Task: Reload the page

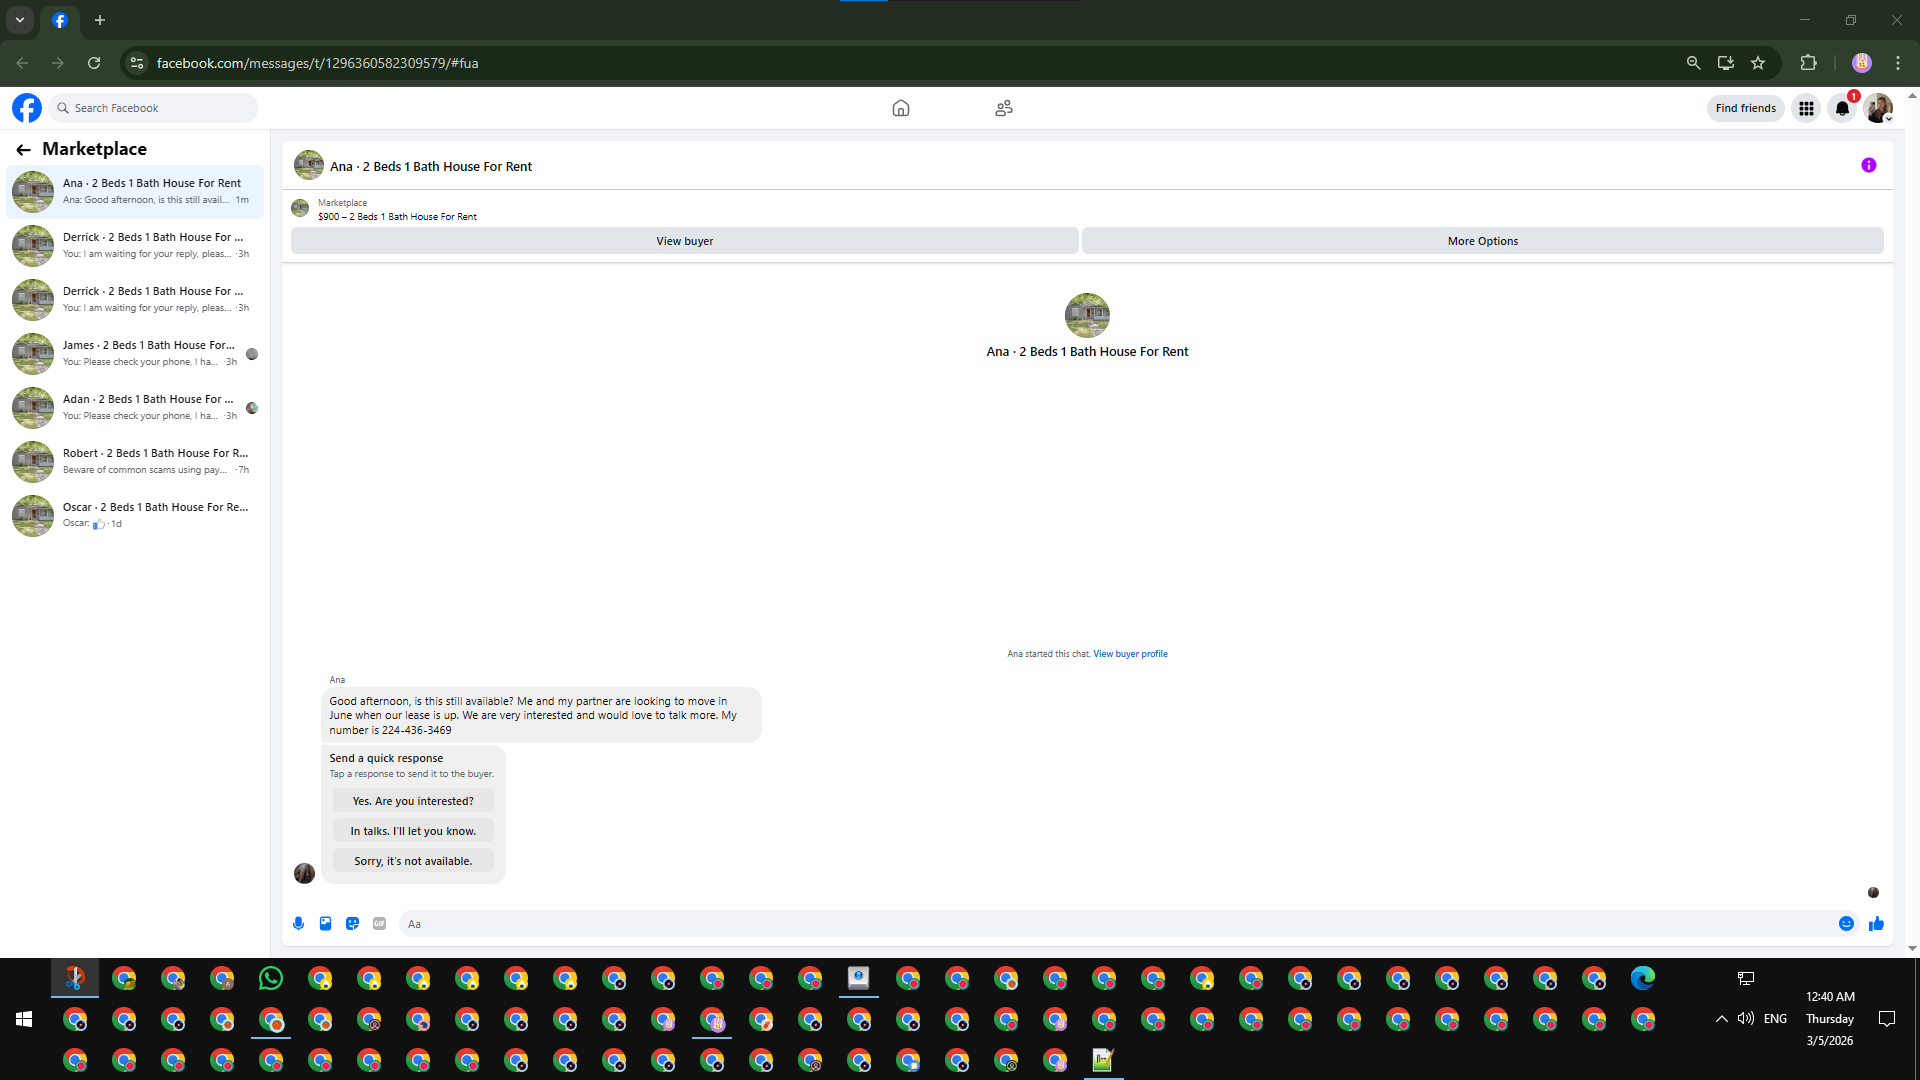Action: (94, 63)
